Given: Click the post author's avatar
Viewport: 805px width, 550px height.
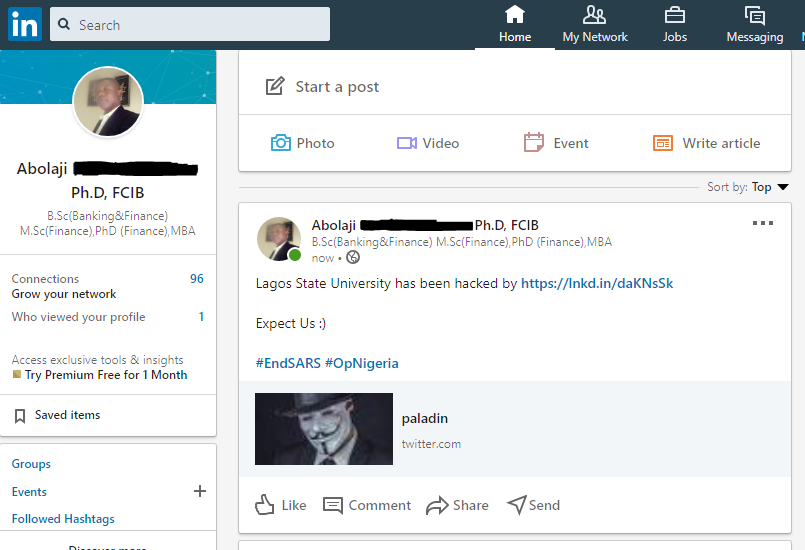Looking at the screenshot, I should (279, 239).
